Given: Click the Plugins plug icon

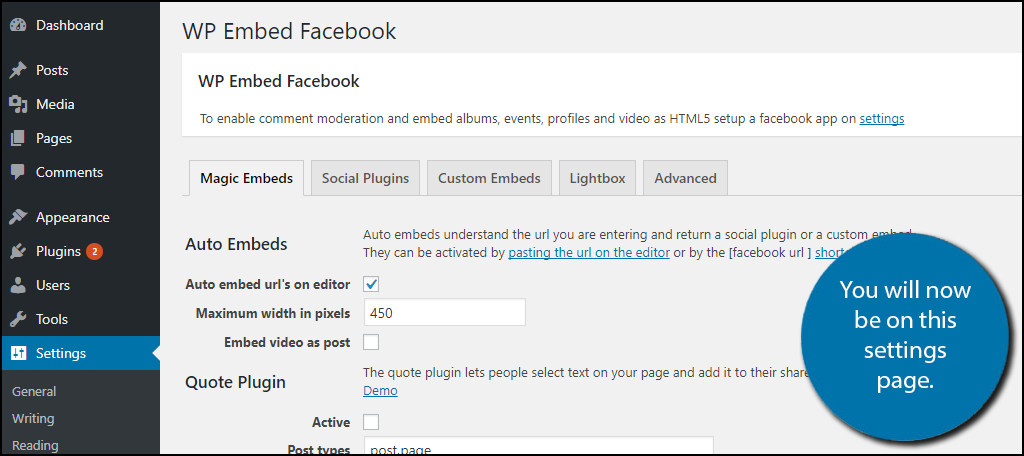Looking at the screenshot, I should pos(18,252).
